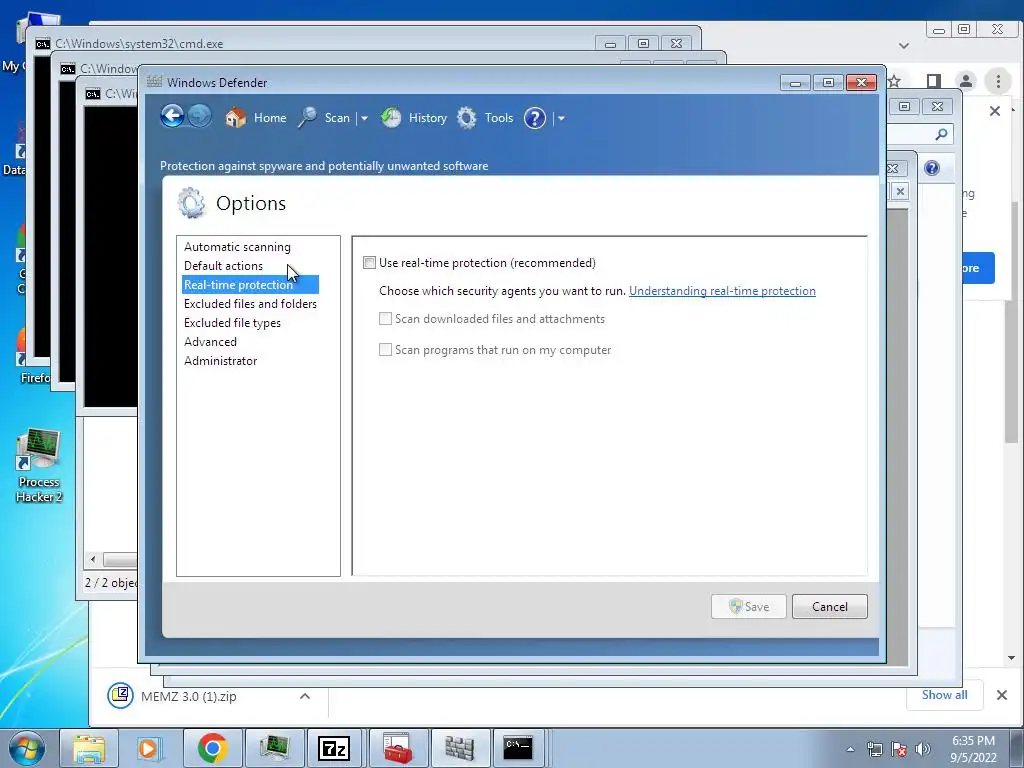Click Show all downloads in Chrome
This screenshot has width=1024, height=768.
pos(944,695)
